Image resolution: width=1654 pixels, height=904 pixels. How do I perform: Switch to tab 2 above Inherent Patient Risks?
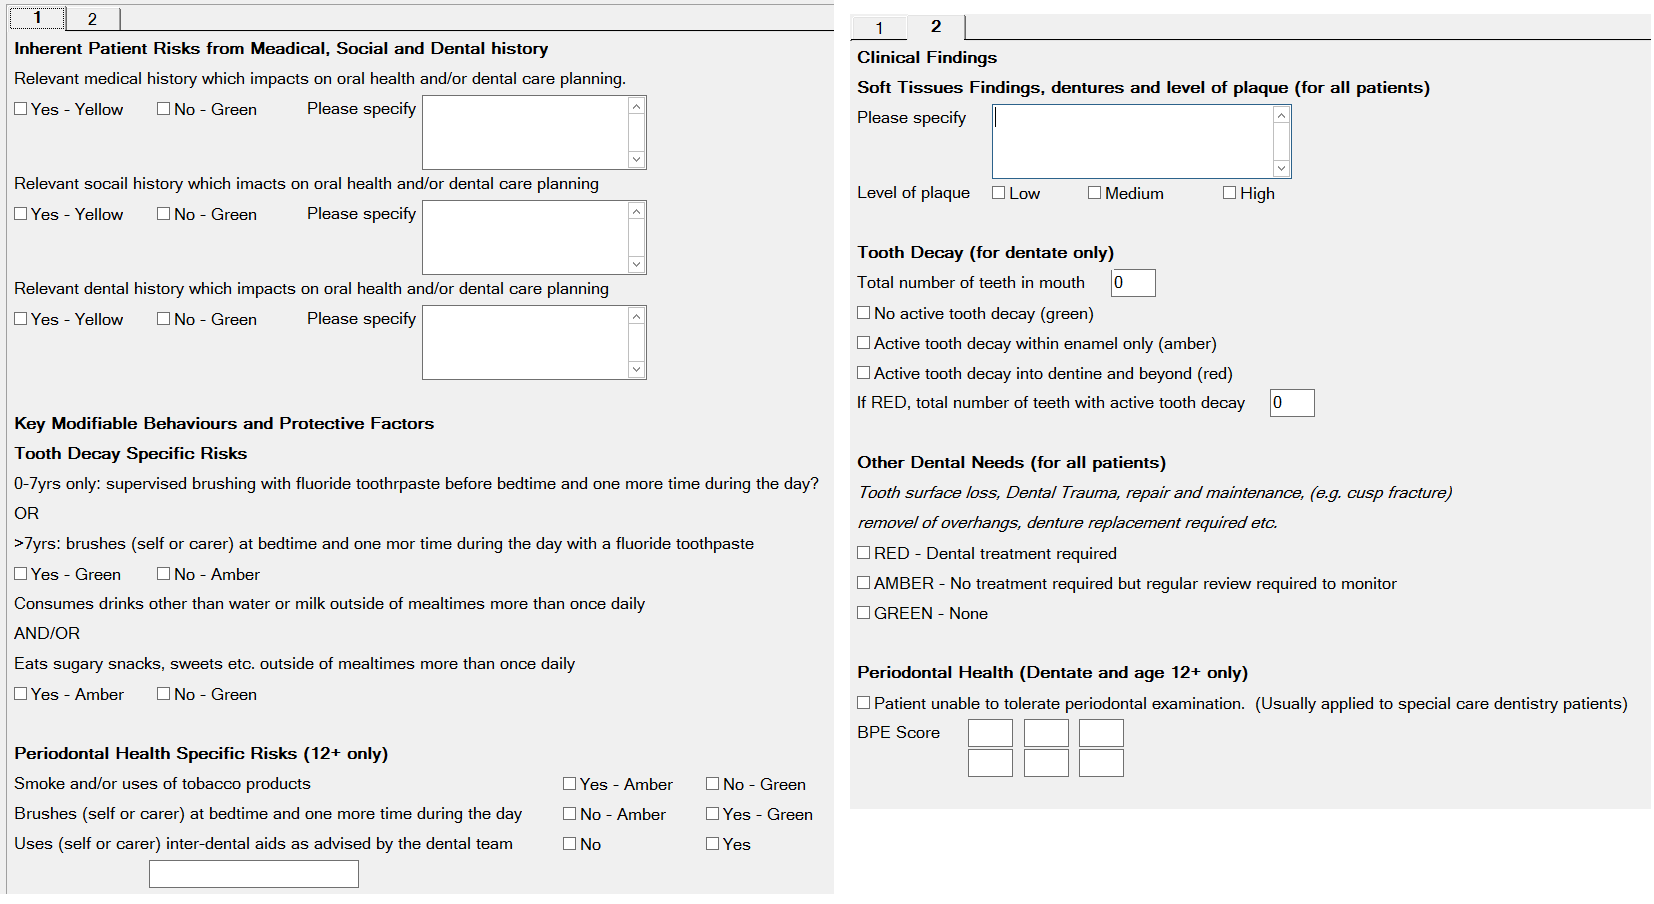92,19
